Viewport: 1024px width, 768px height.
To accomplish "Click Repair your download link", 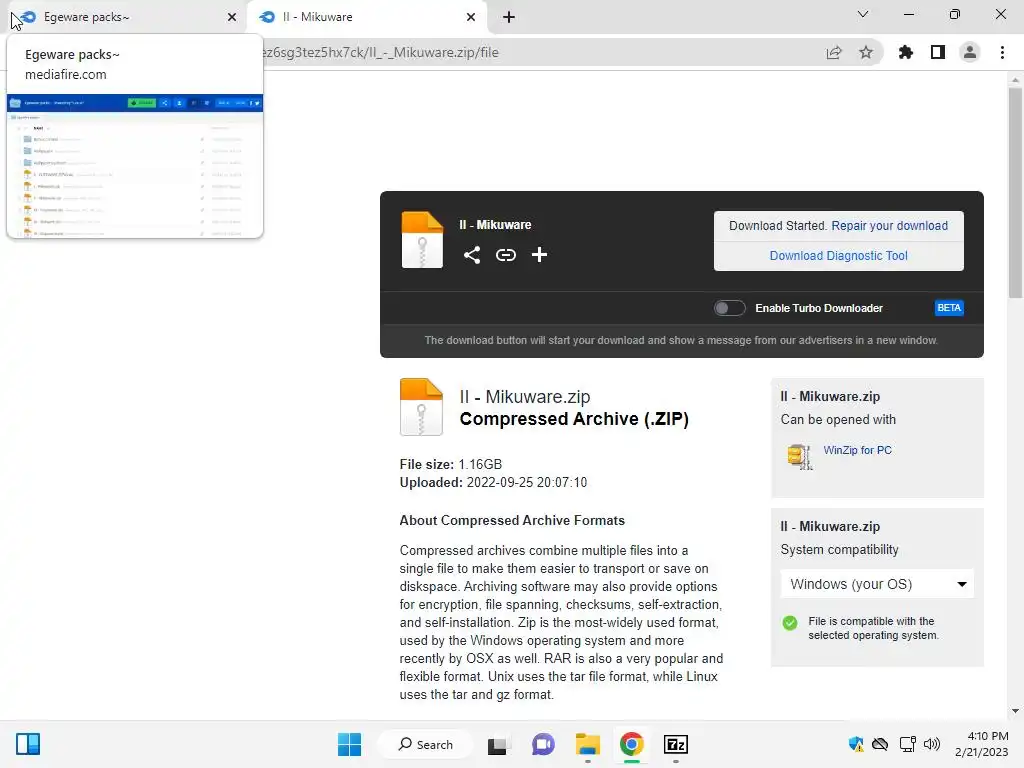I will coord(889,226).
